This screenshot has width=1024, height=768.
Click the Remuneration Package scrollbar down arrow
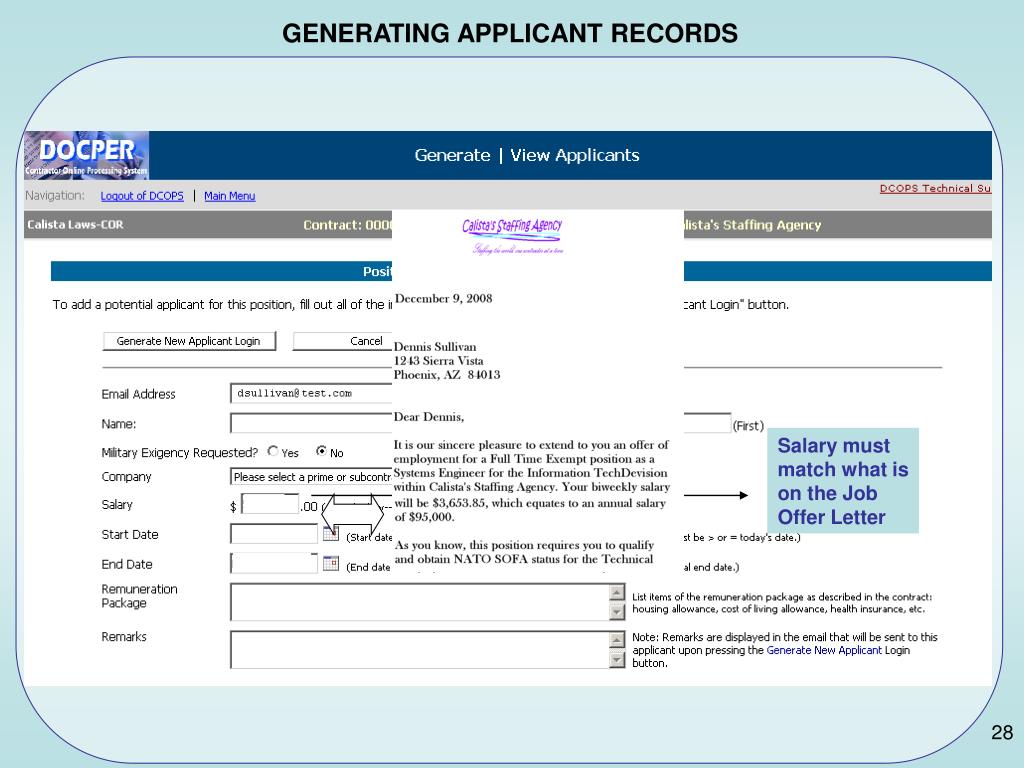pos(617,612)
